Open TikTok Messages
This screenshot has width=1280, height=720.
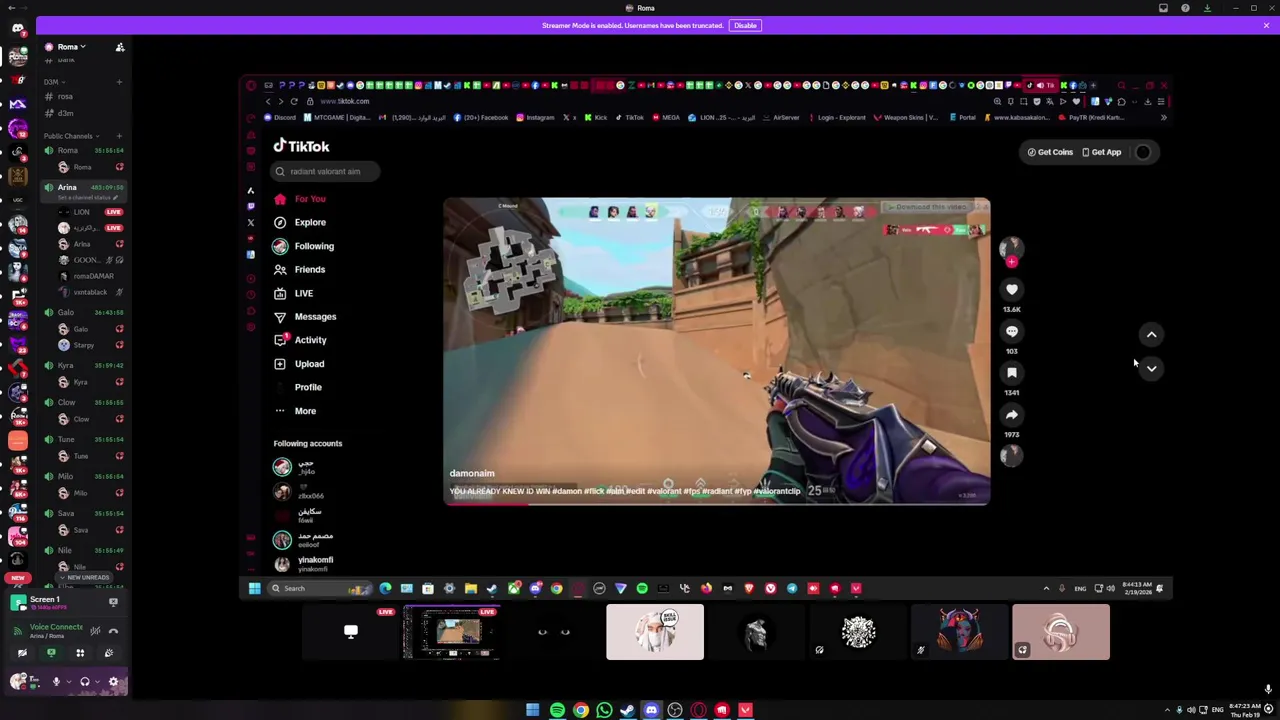tap(305, 316)
